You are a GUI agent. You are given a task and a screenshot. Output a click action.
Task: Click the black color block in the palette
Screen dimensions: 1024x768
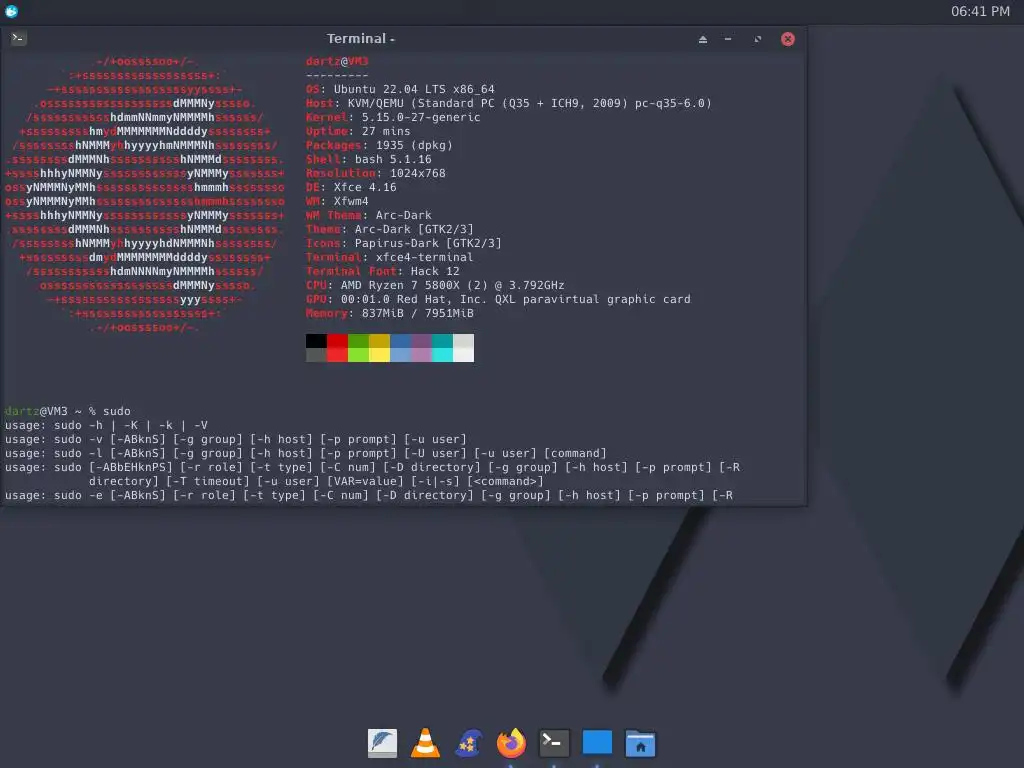(x=316, y=341)
